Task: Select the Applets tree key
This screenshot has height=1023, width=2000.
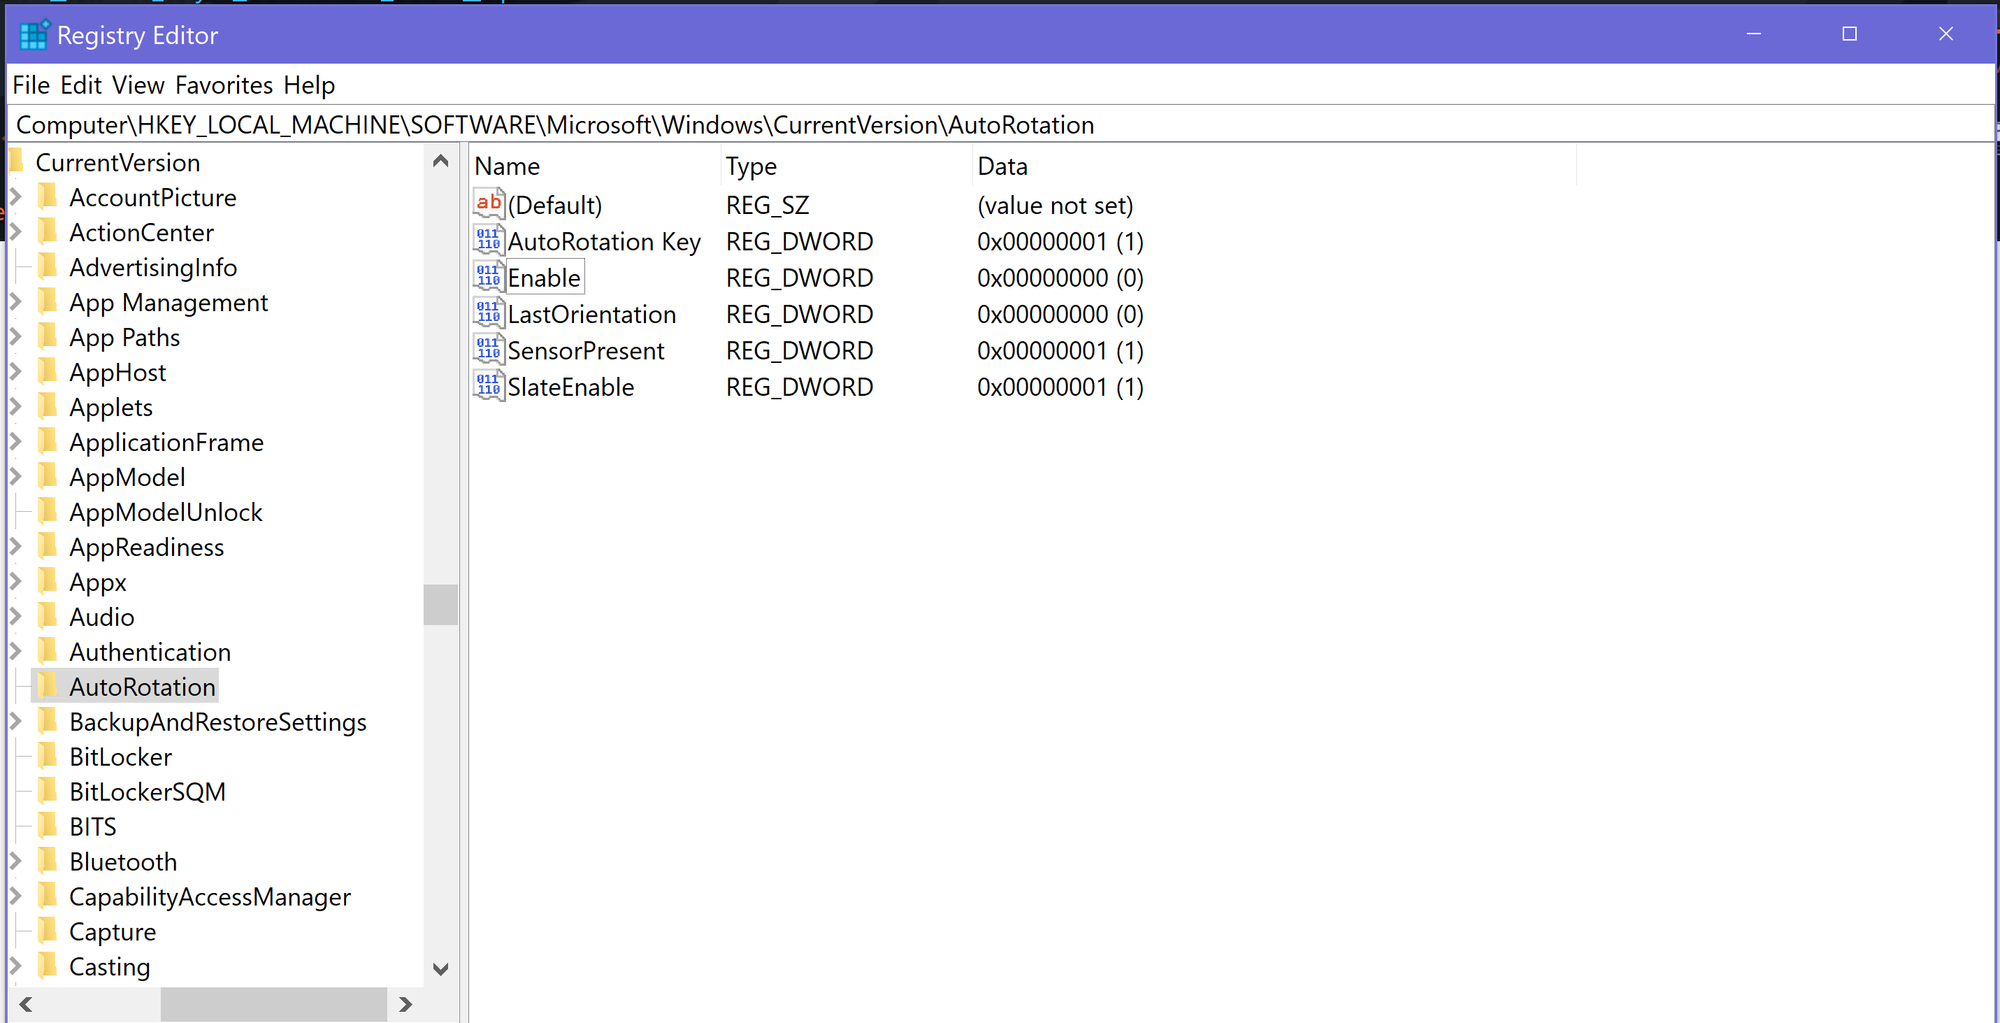Action: pos(111,407)
